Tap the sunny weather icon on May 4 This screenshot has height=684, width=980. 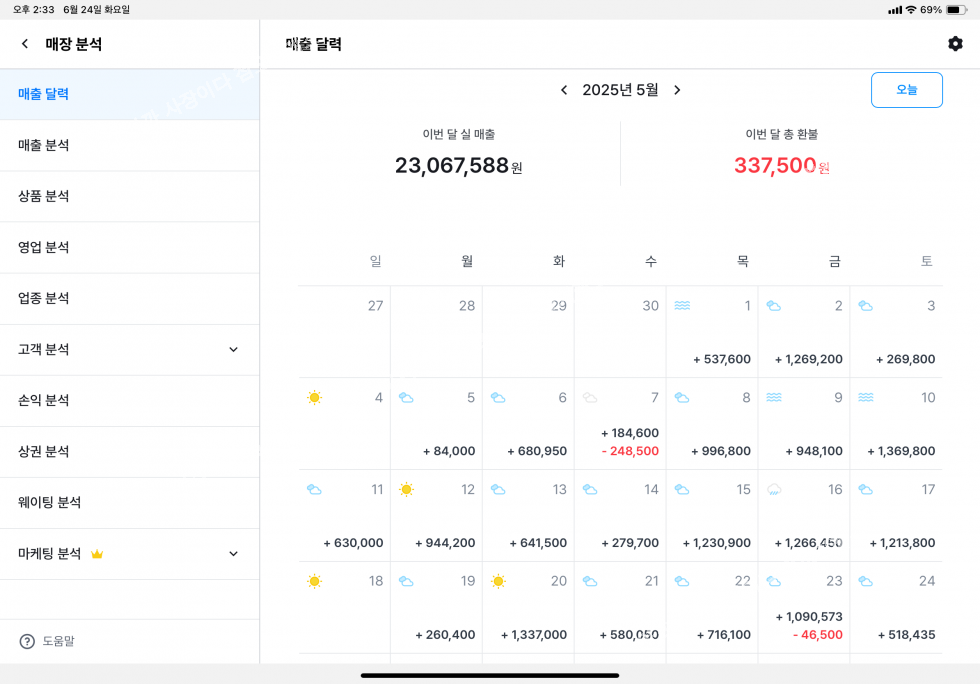click(314, 398)
